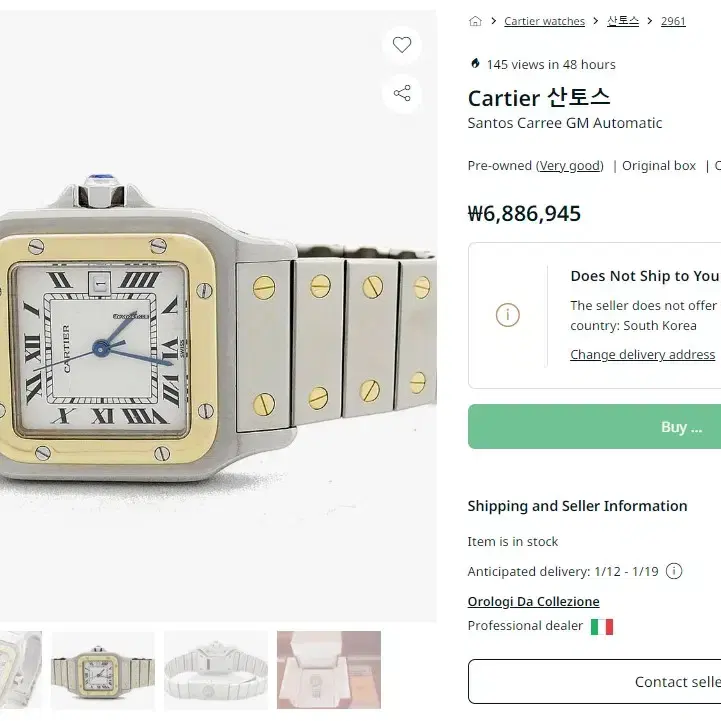The height and width of the screenshot is (721, 721).
Task: Click the green Buy button
Action: click(x=595, y=427)
